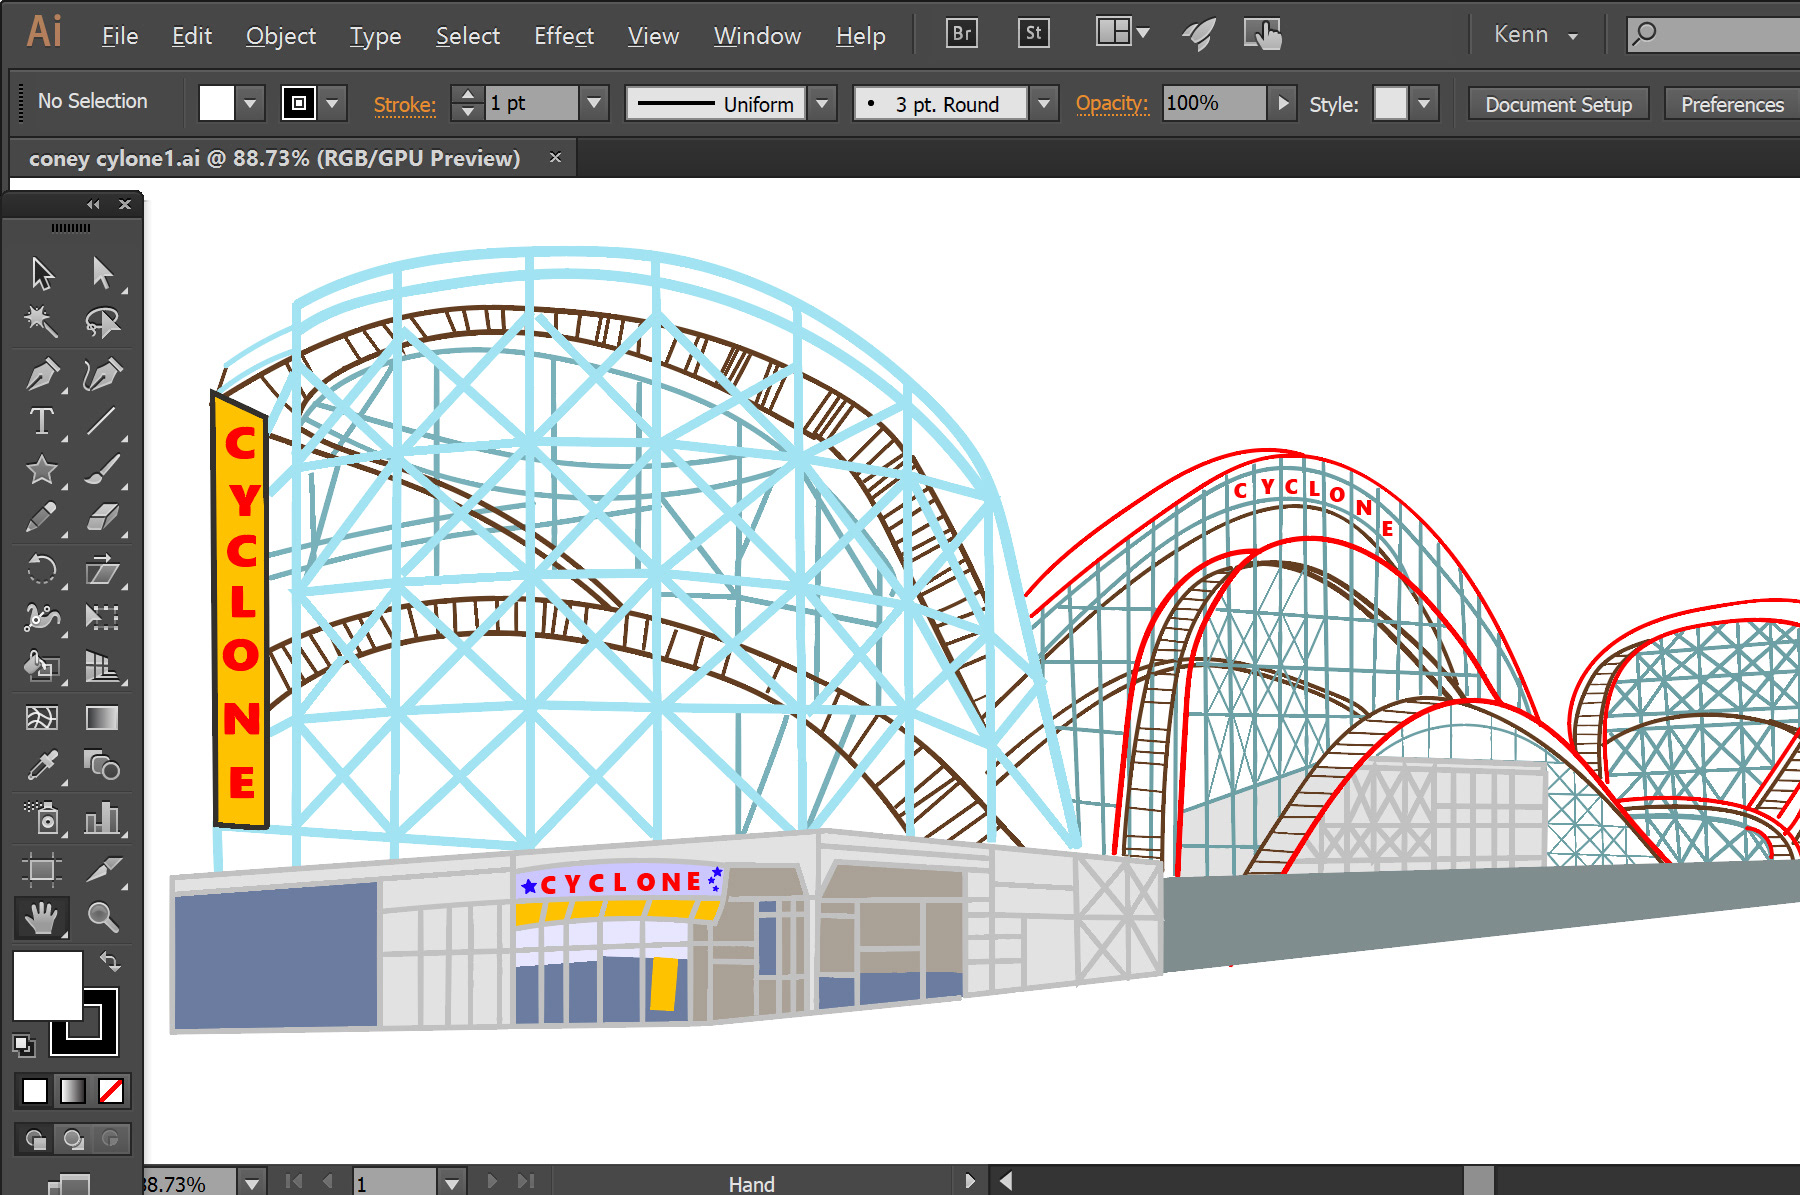Select the Gradient tool

(x=102, y=718)
